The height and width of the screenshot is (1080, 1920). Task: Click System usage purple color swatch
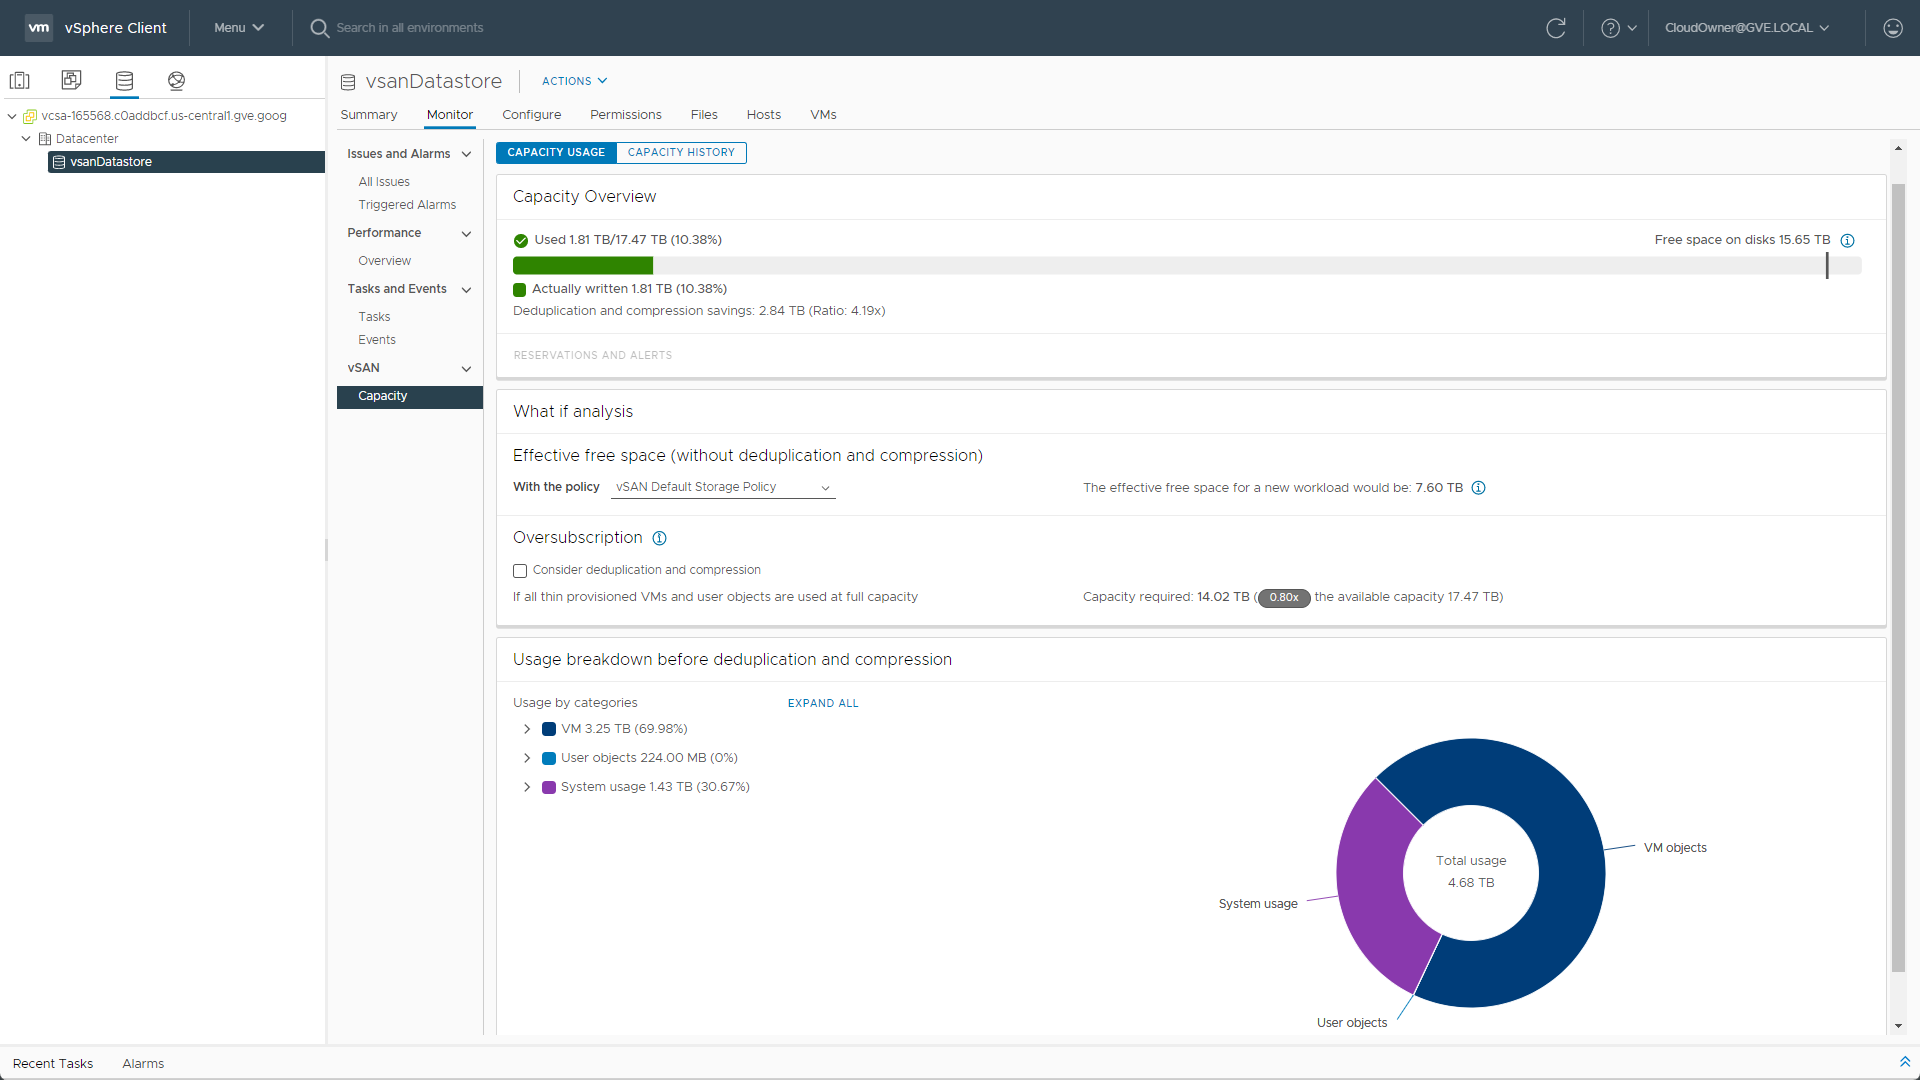(x=549, y=787)
